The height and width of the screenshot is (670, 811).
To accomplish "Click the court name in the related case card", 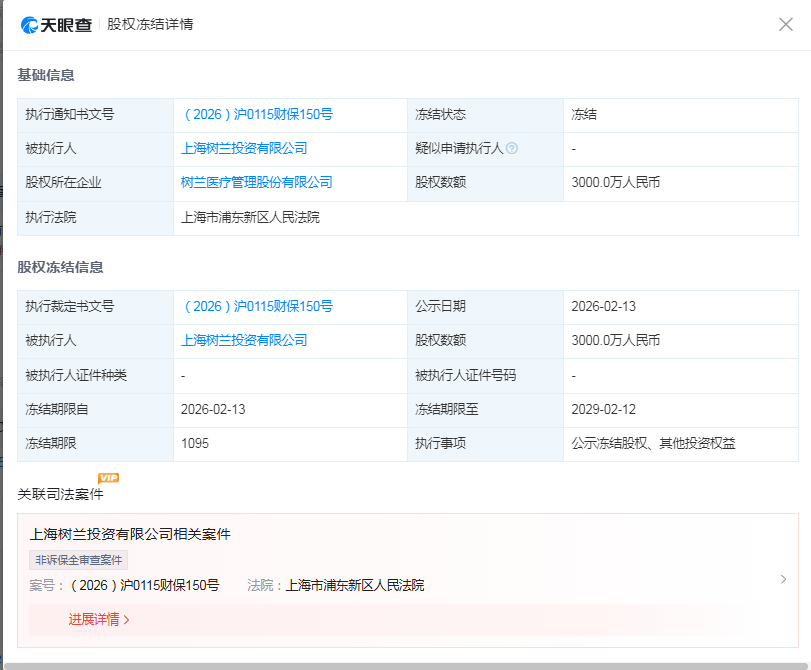I will [355, 585].
